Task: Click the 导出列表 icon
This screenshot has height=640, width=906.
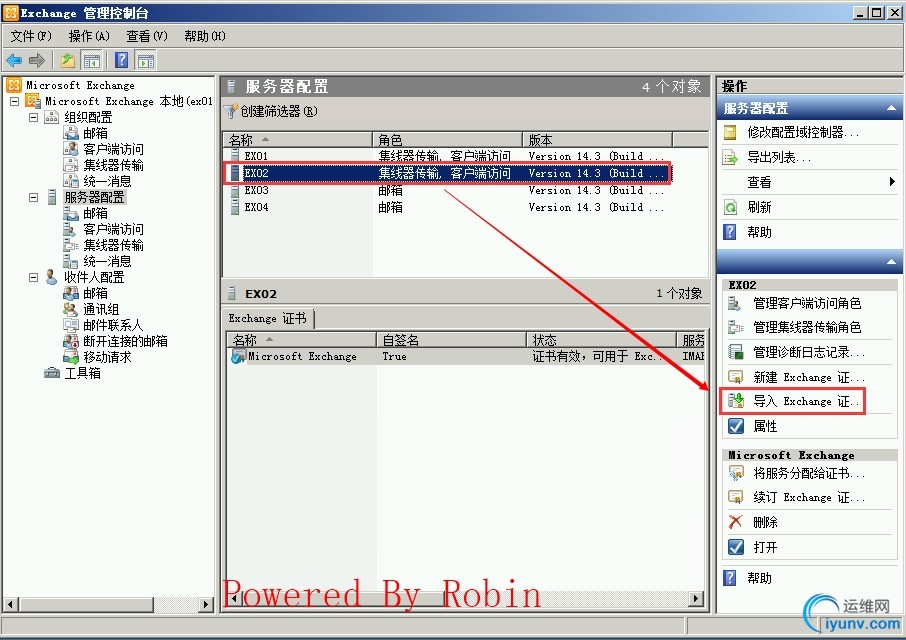Action: [x=730, y=157]
